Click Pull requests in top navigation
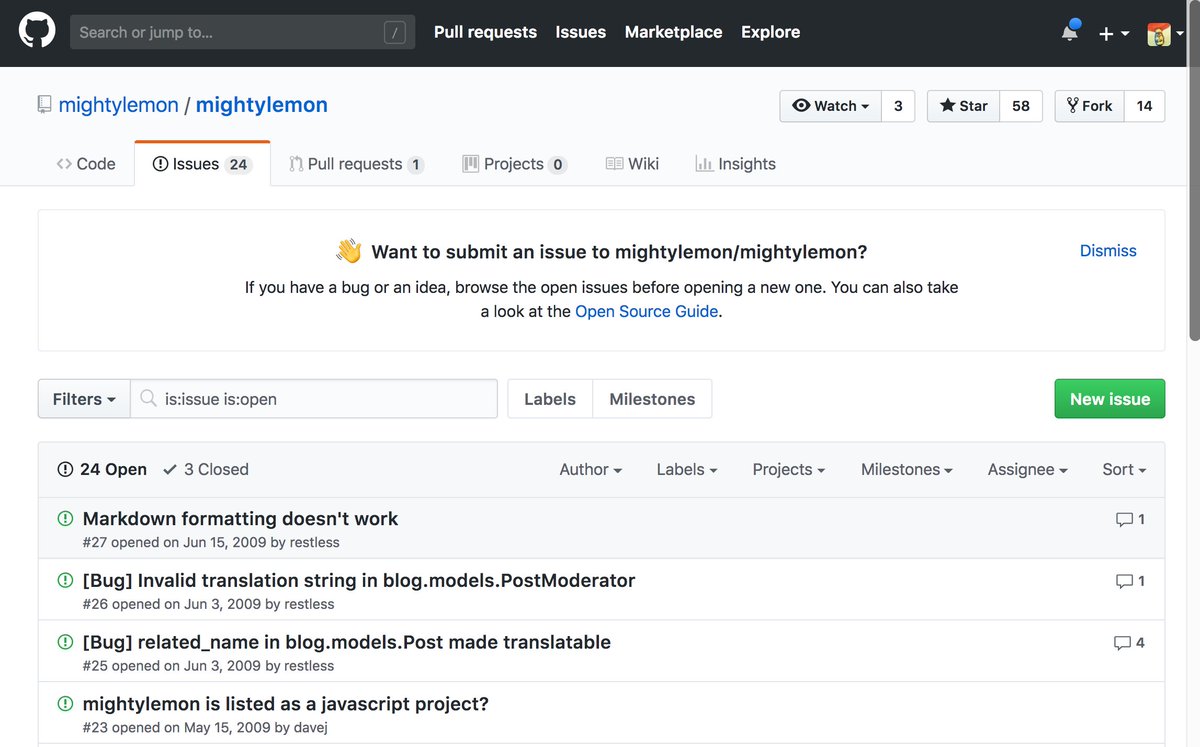Viewport: 1200px width, 747px height. click(x=485, y=32)
